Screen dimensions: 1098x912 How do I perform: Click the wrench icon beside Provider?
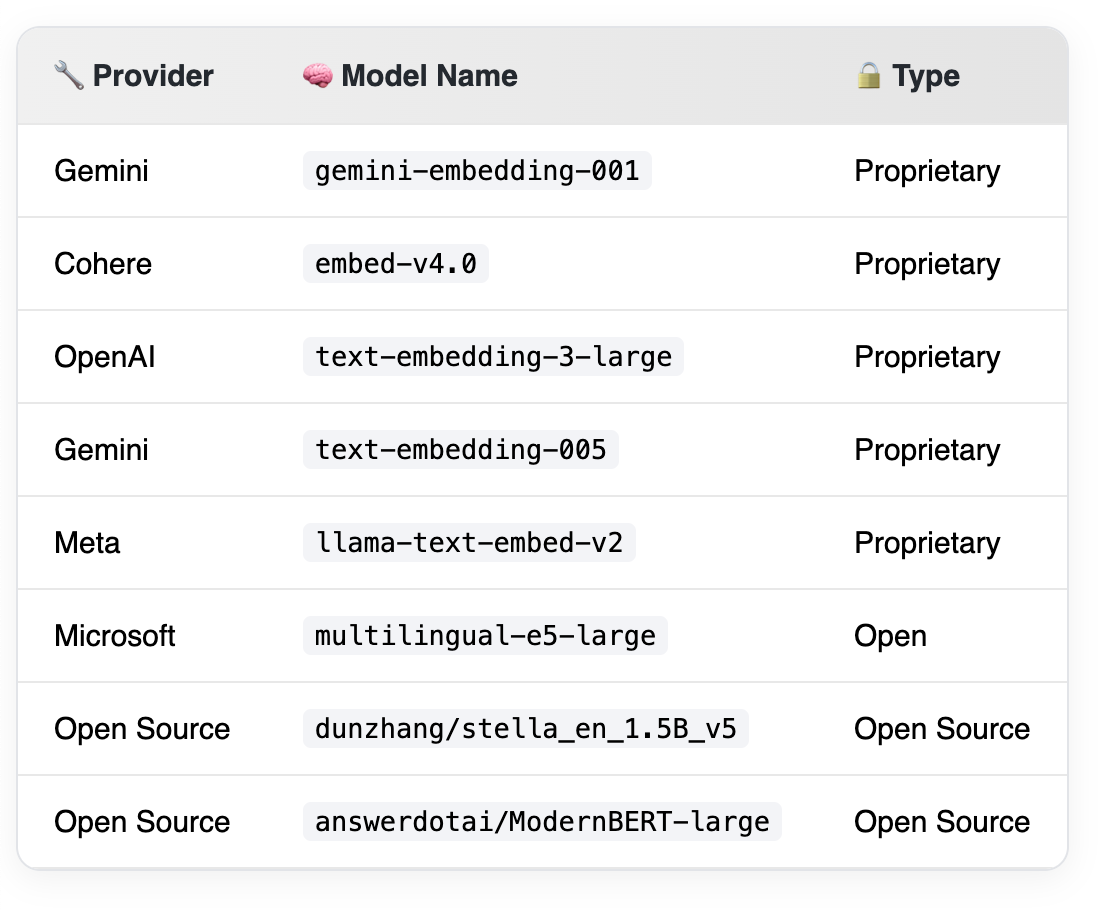(x=68, y=76)
